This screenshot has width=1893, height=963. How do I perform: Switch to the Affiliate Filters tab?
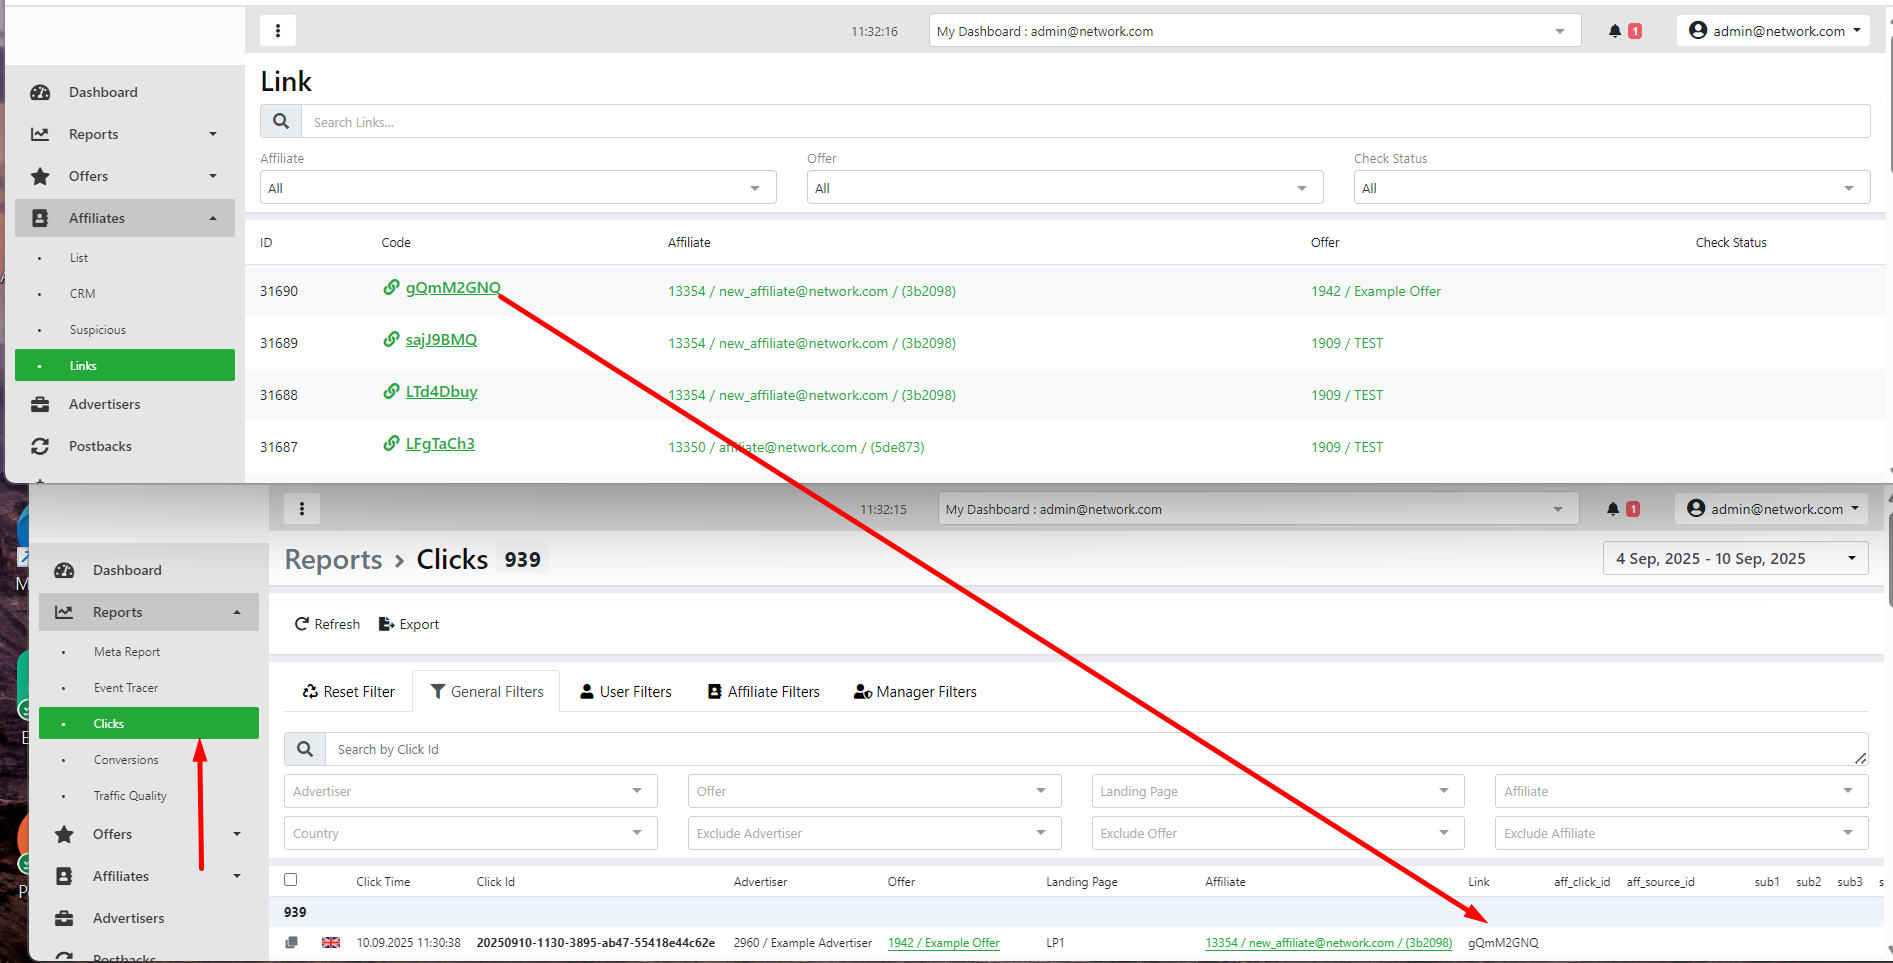pyautogui.click(x=763, y=692)
